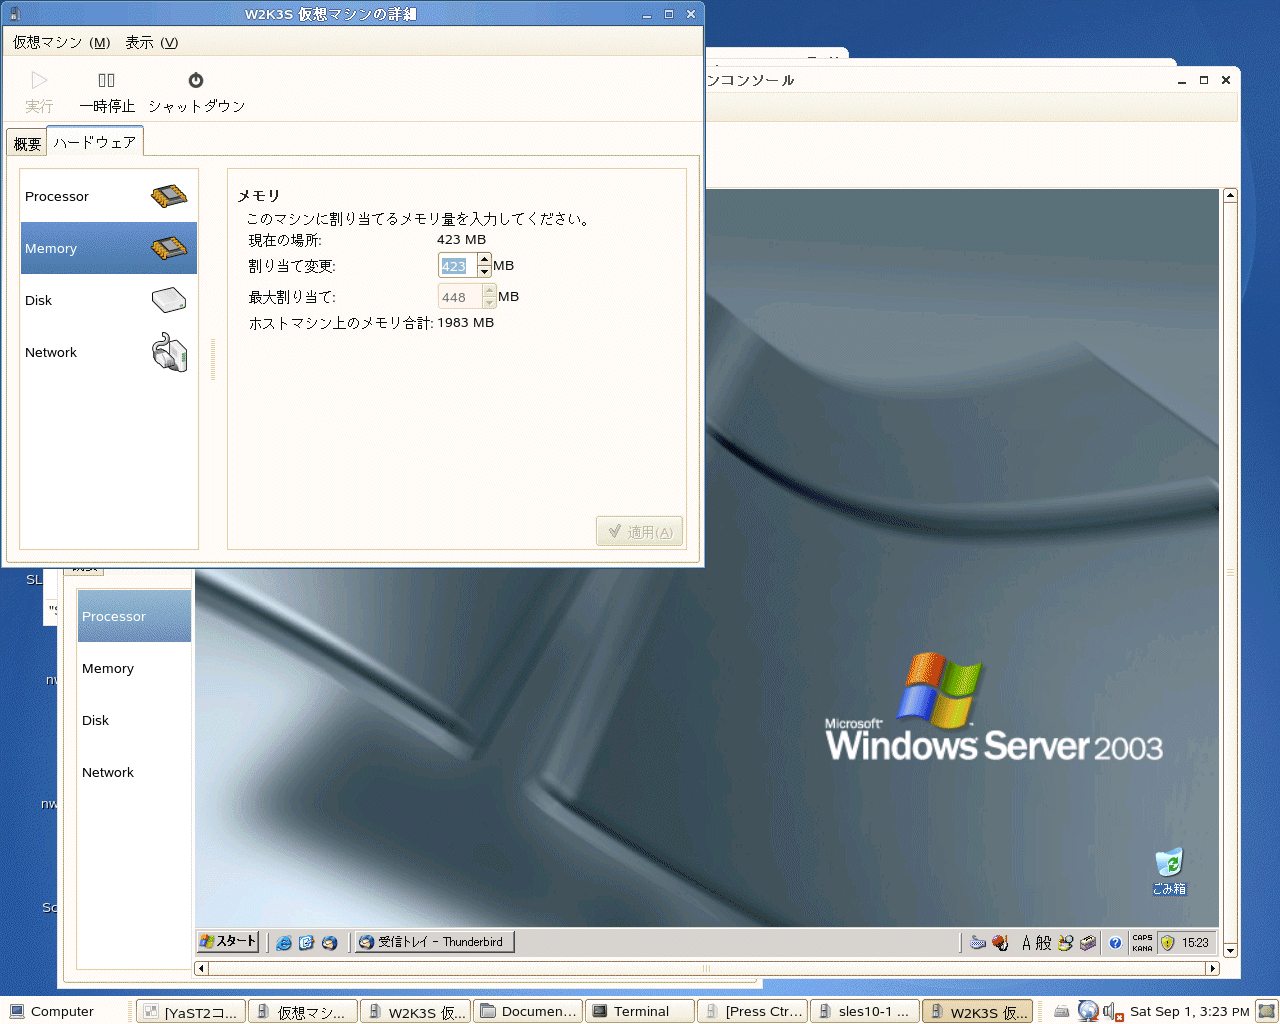Switch to the [Press Ctr... taskbar window
Viewport: 1280px width, 1024px height.
(752, 1012)
